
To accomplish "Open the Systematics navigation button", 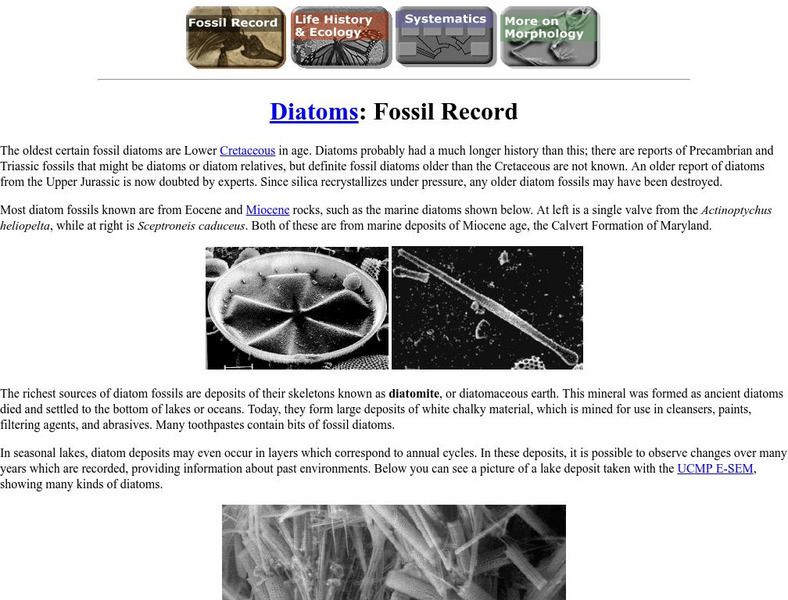I will [x=446, y=36].
